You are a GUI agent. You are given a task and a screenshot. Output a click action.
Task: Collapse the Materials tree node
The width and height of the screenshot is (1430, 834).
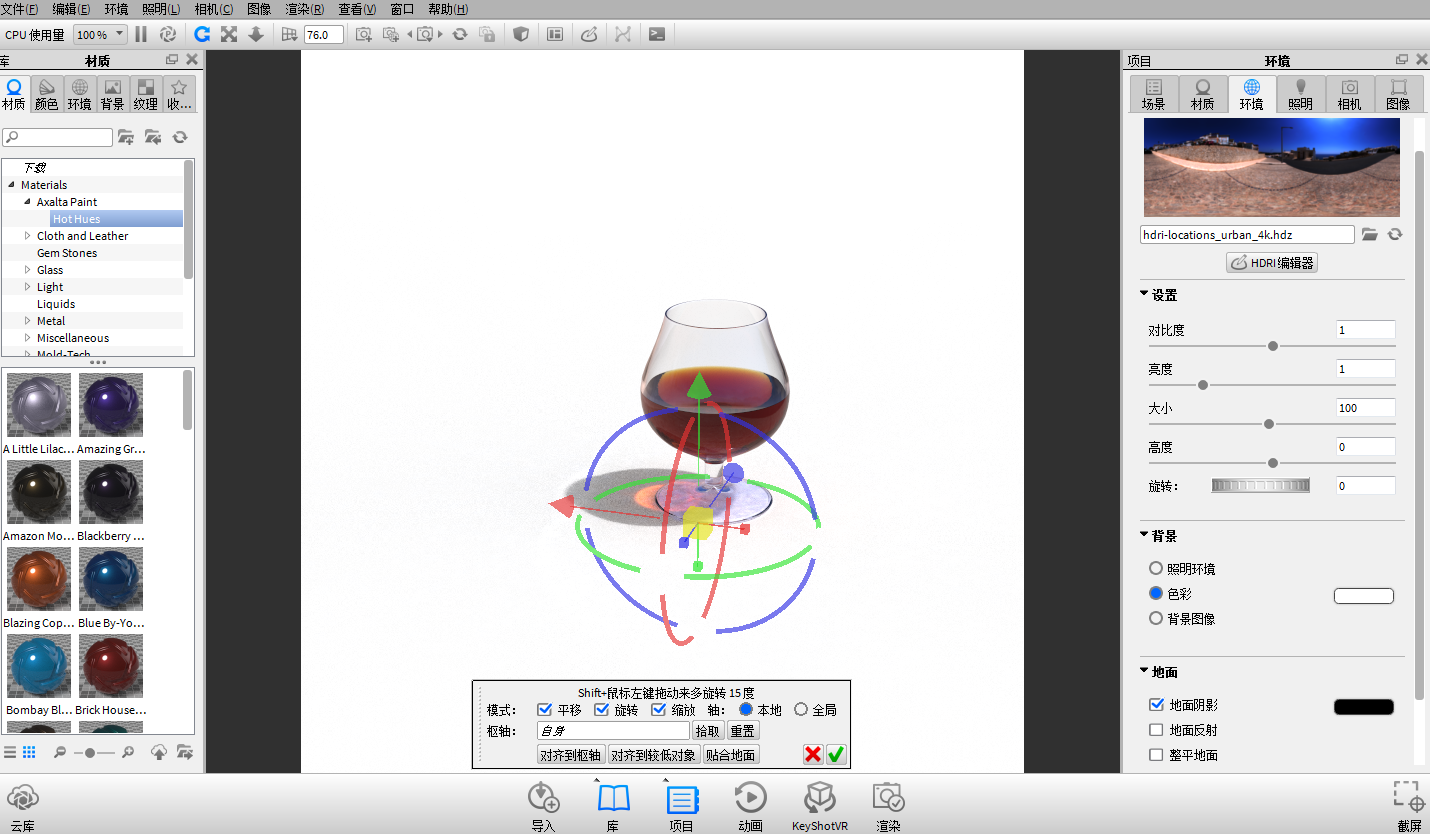tap(12, 185)
